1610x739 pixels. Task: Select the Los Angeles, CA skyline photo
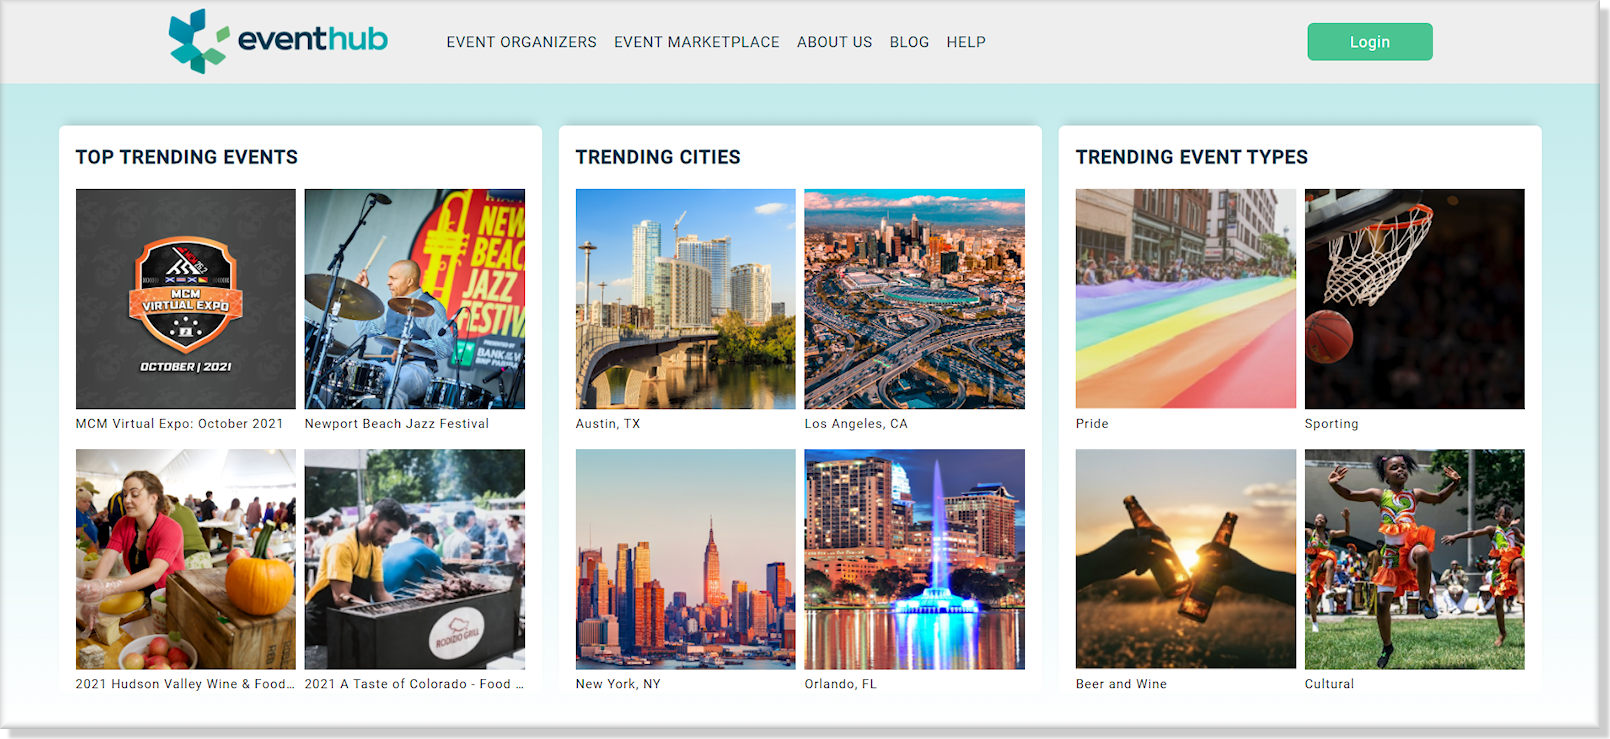(914, 299)
